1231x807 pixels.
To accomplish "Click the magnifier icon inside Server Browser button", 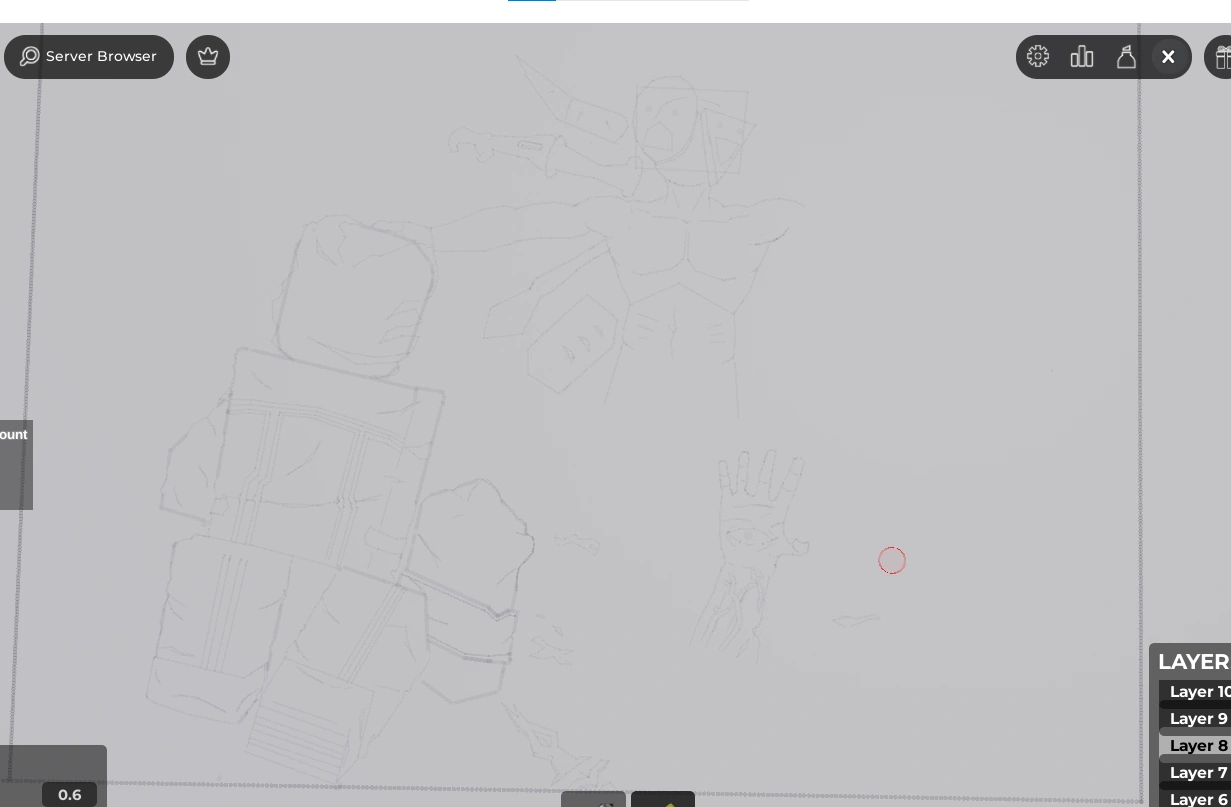I will pyautogui.click(x=30, y=56).
